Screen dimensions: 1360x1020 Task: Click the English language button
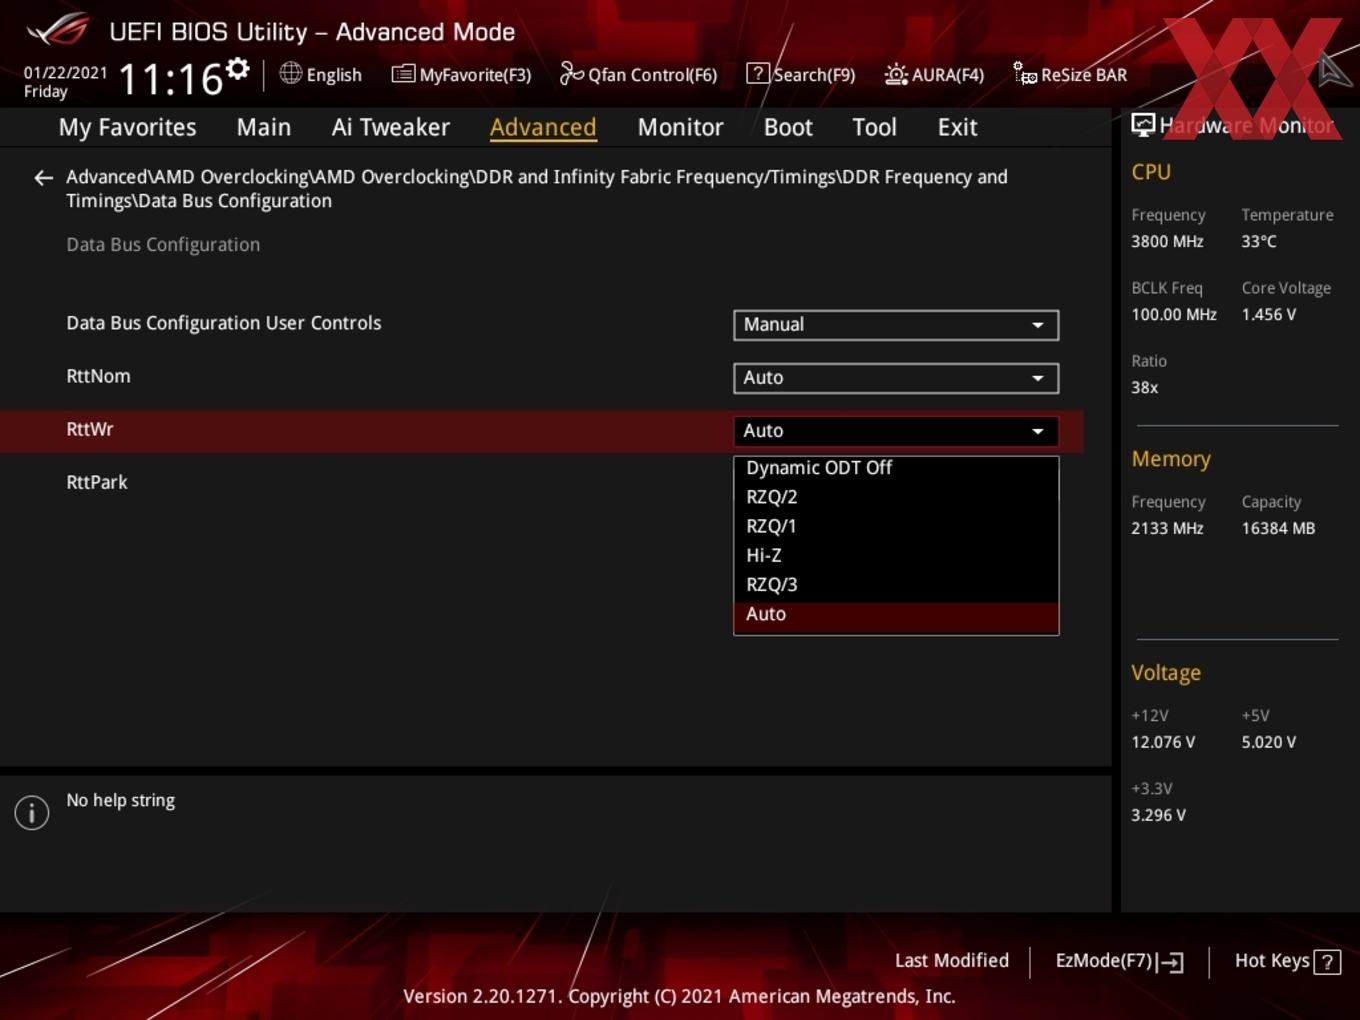click(320, 74)
